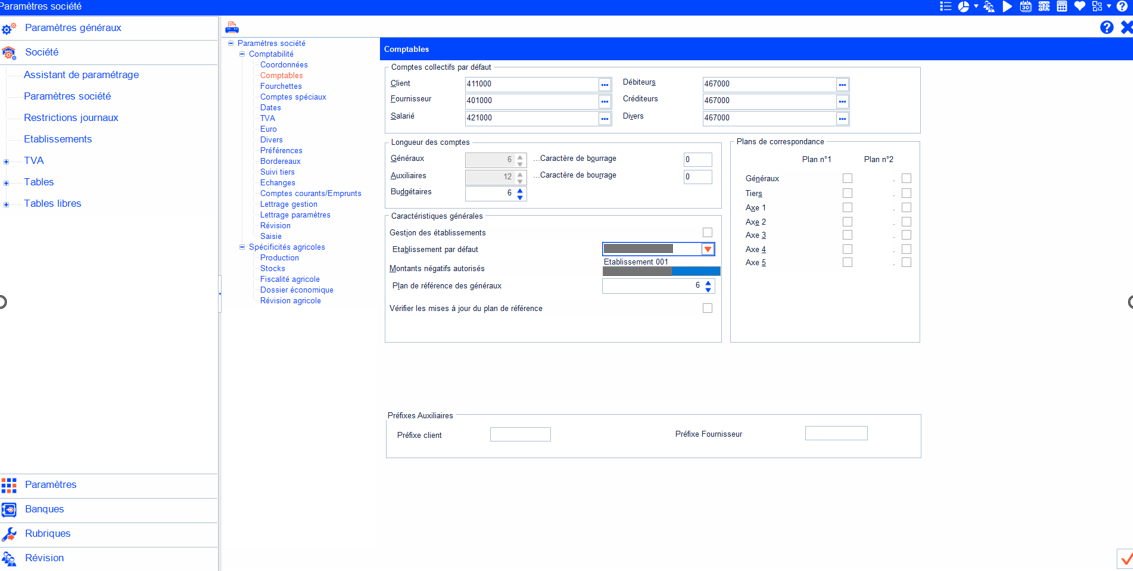The height and width of the screenshot is (571, 1133).
Task: Click the Client account browse button
Action: tap(604, 85)
